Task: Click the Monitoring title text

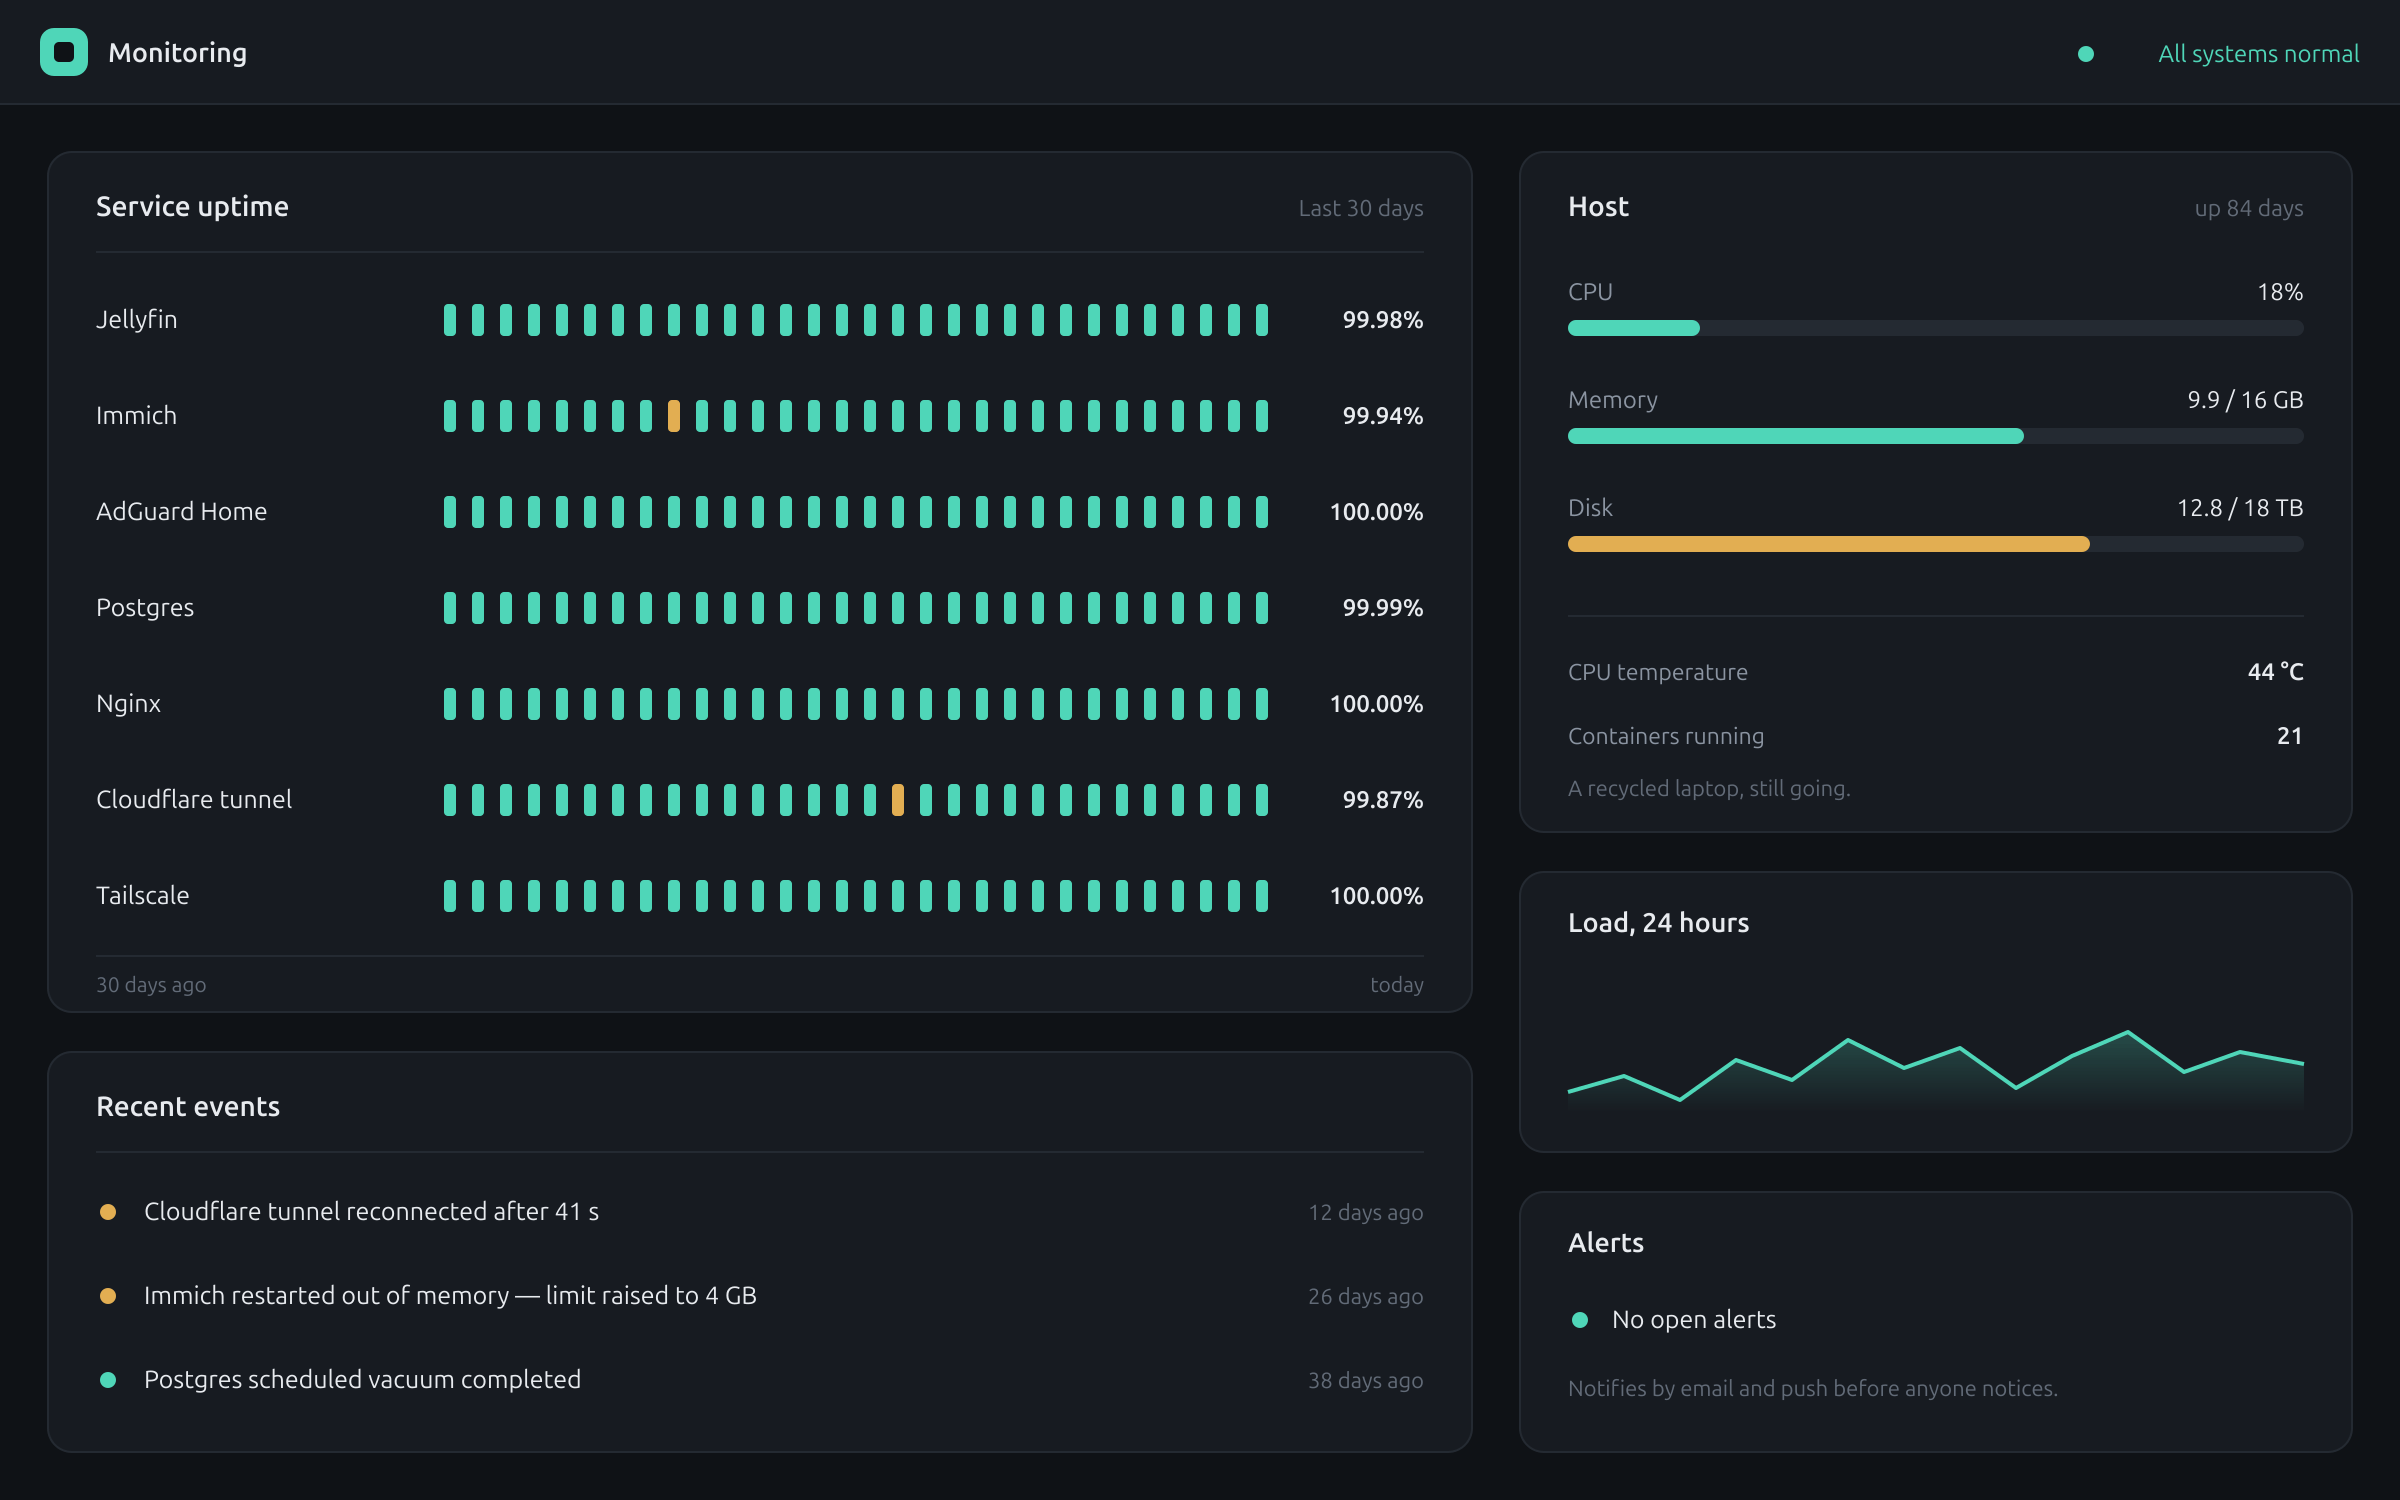Action: pos(178,52)
